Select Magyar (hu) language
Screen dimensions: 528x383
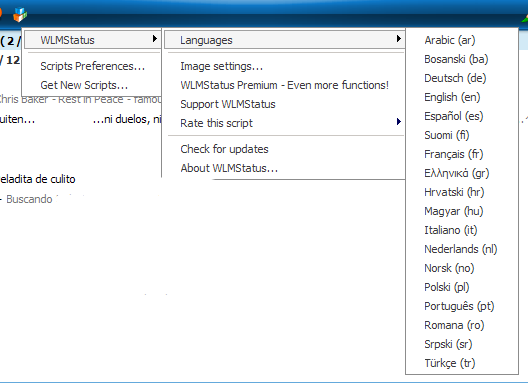point(462,211)
